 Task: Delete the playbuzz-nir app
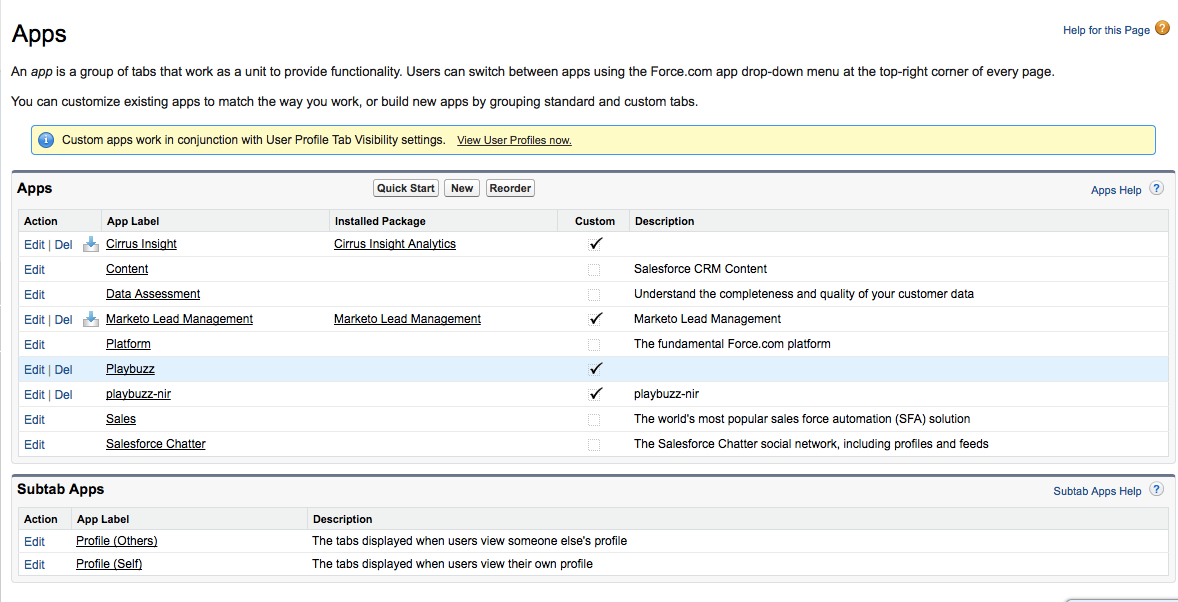63,395
